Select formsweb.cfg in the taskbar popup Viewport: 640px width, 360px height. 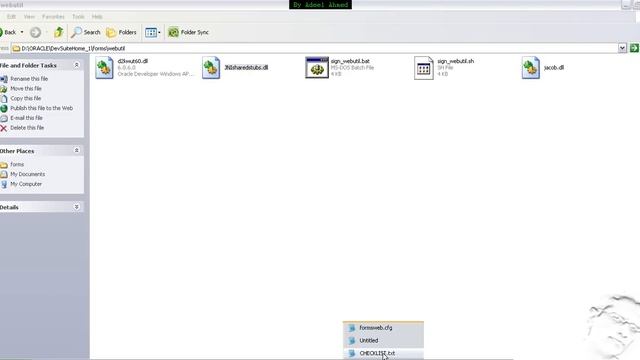(383, 328)
